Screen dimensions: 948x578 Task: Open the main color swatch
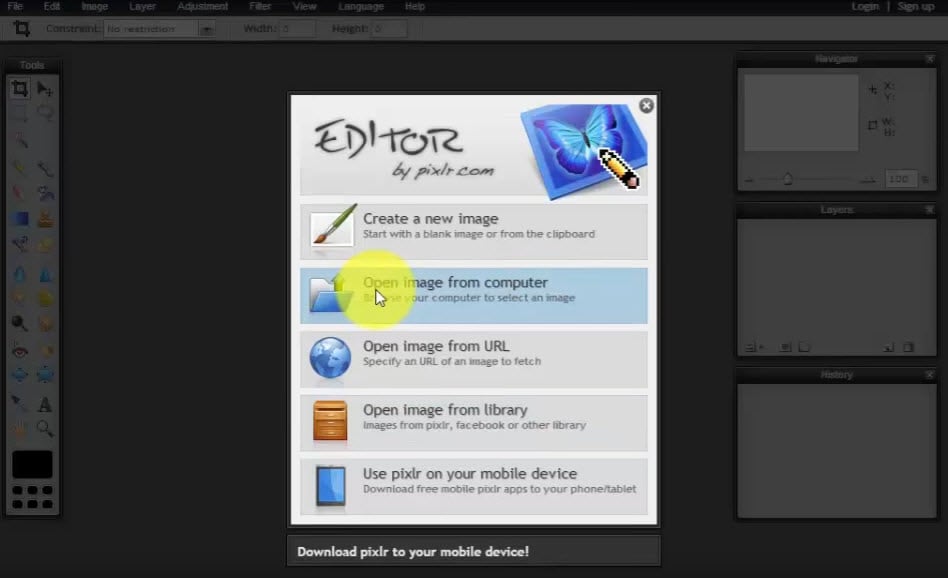[x=32, y=464]
